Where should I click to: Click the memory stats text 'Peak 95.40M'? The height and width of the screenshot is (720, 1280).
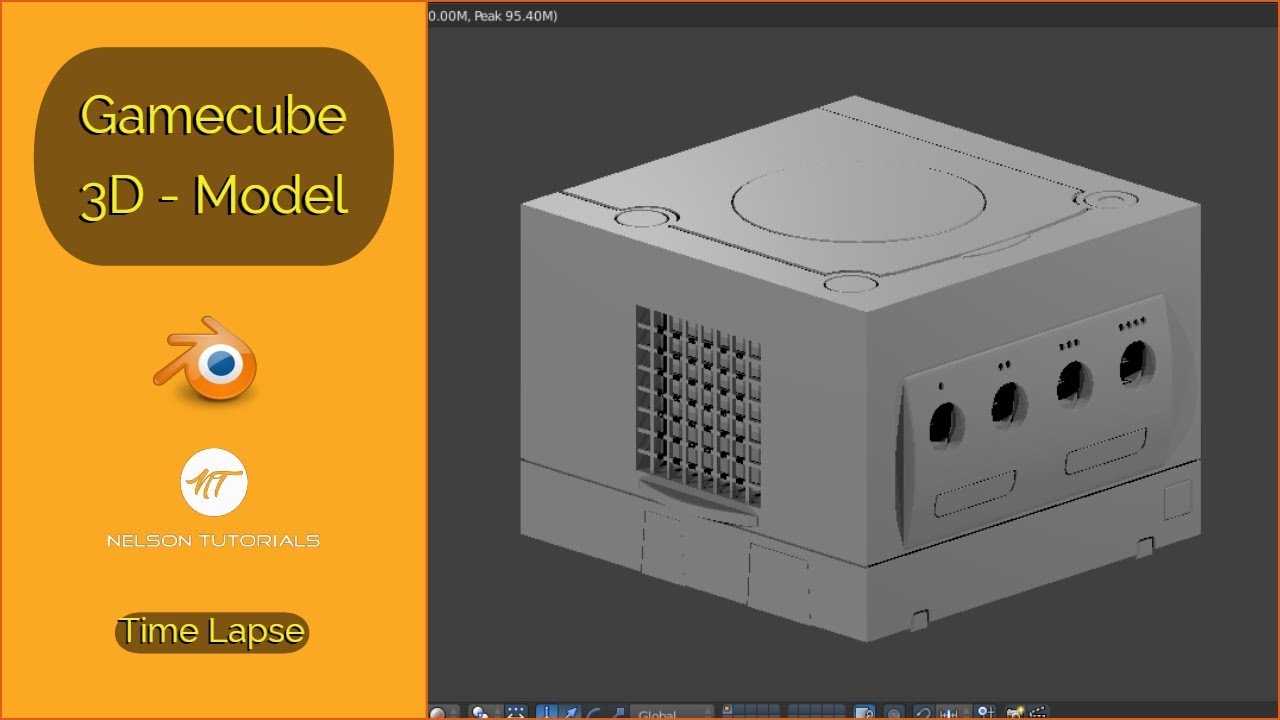[x=516, y=15]
